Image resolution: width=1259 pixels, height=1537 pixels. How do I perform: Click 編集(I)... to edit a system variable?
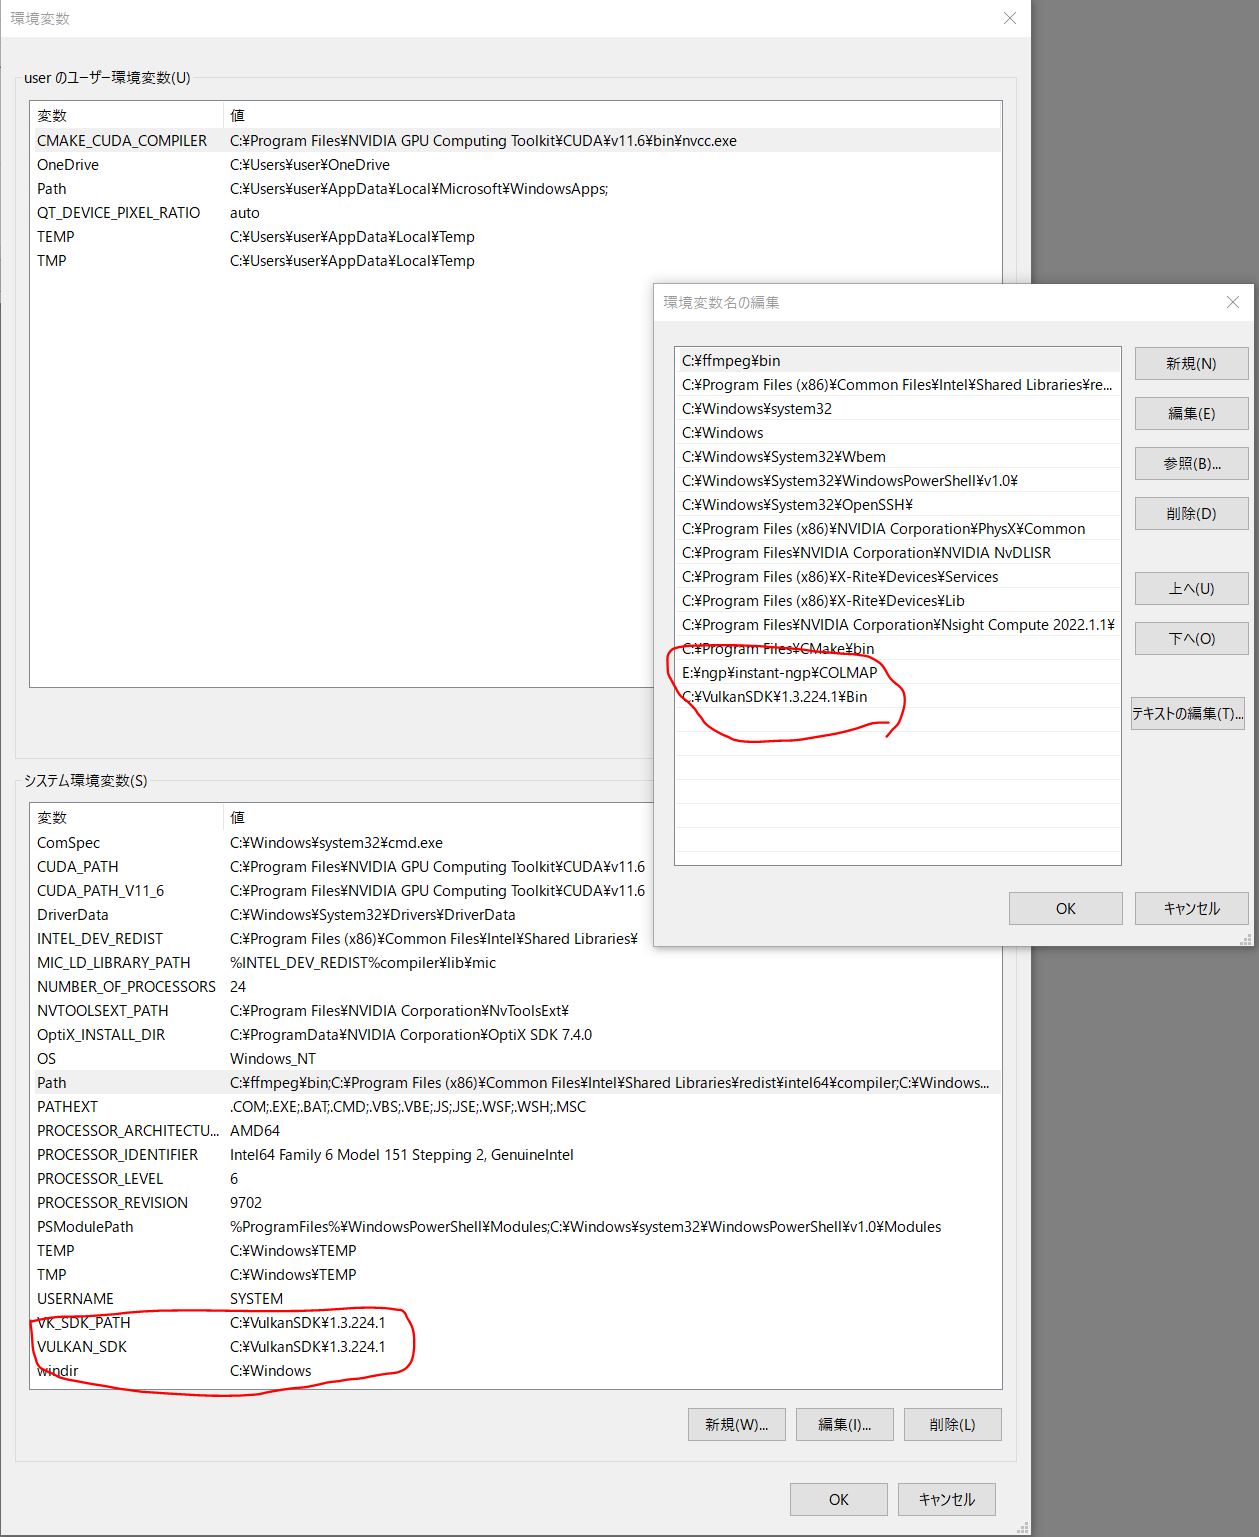pyautogui.click(x=843, y=1424)
